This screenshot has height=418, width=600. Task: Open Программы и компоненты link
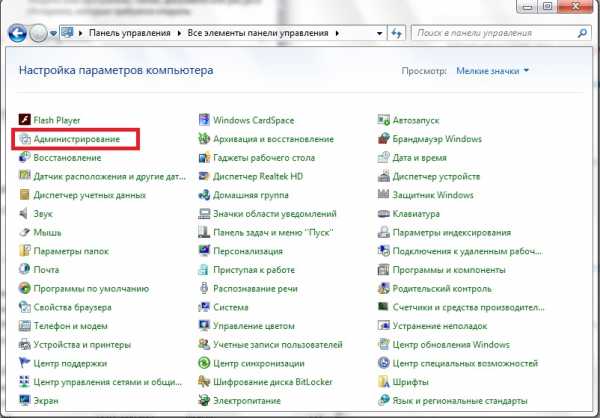[x=449, y=270]
